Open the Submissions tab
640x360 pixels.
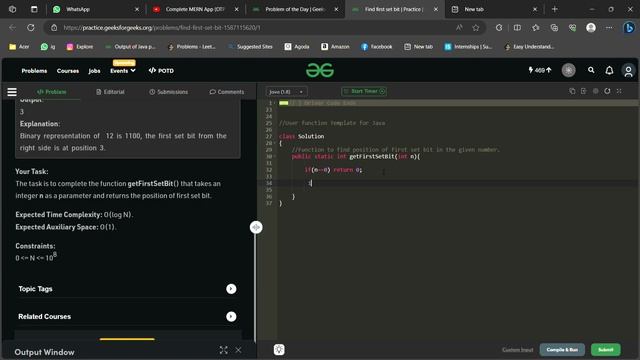169,92
